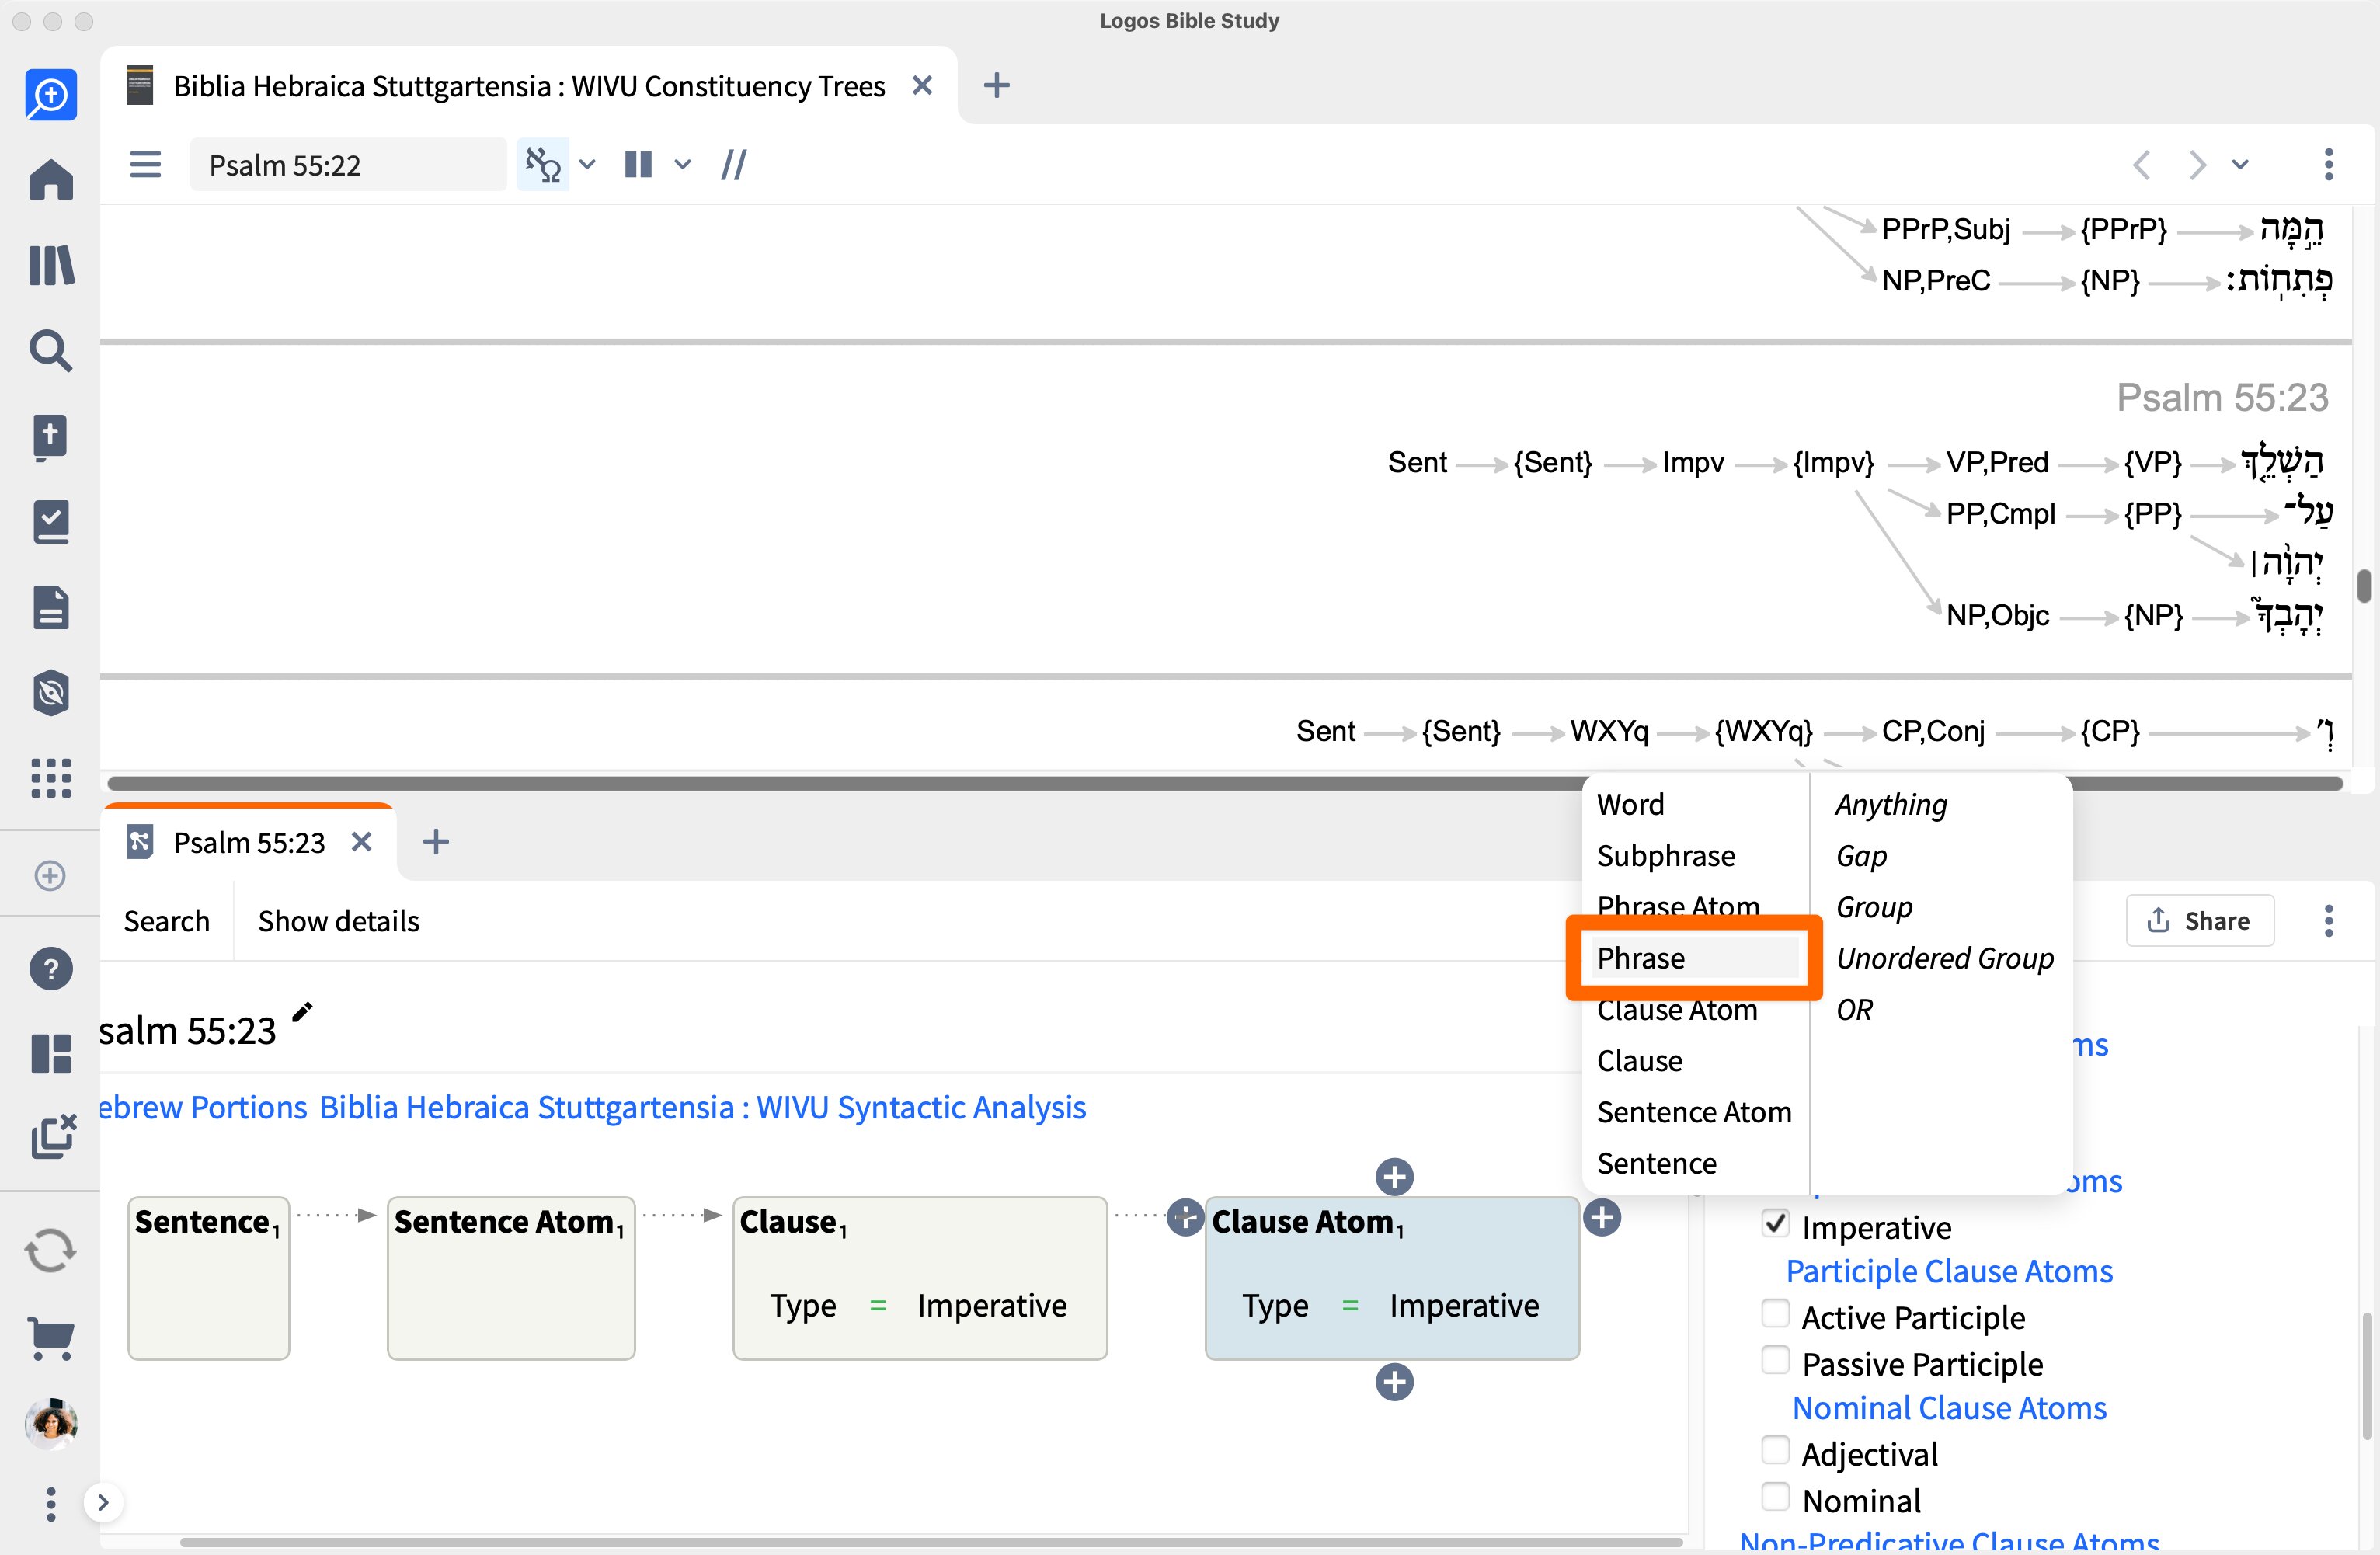Choose OR from the popup menu

click(x=1855, y=1010)
